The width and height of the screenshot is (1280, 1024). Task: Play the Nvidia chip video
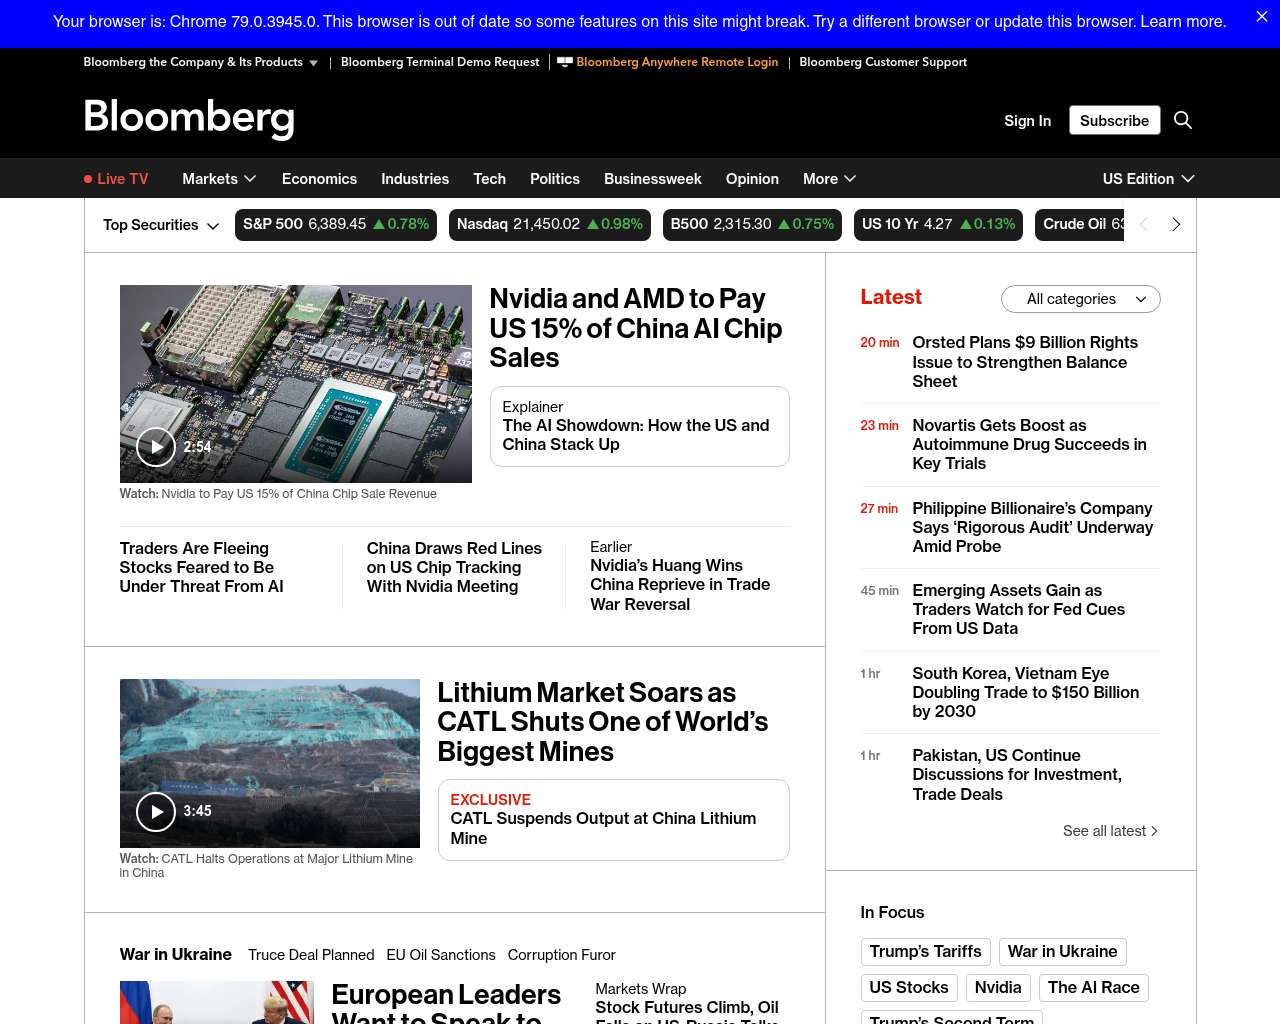click(x=156, y=447)
